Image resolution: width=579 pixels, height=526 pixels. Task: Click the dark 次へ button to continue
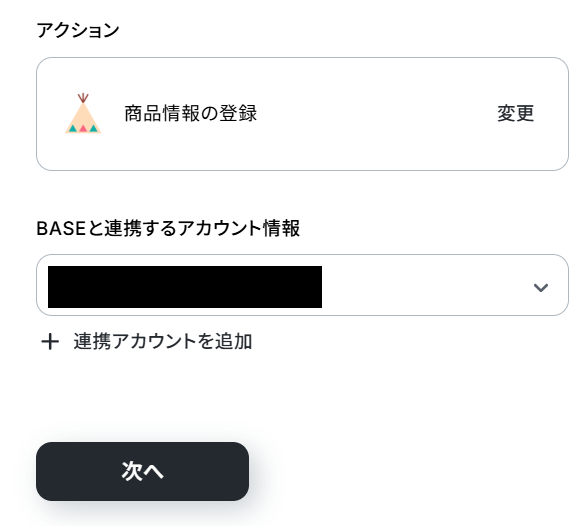pos(142,471)
